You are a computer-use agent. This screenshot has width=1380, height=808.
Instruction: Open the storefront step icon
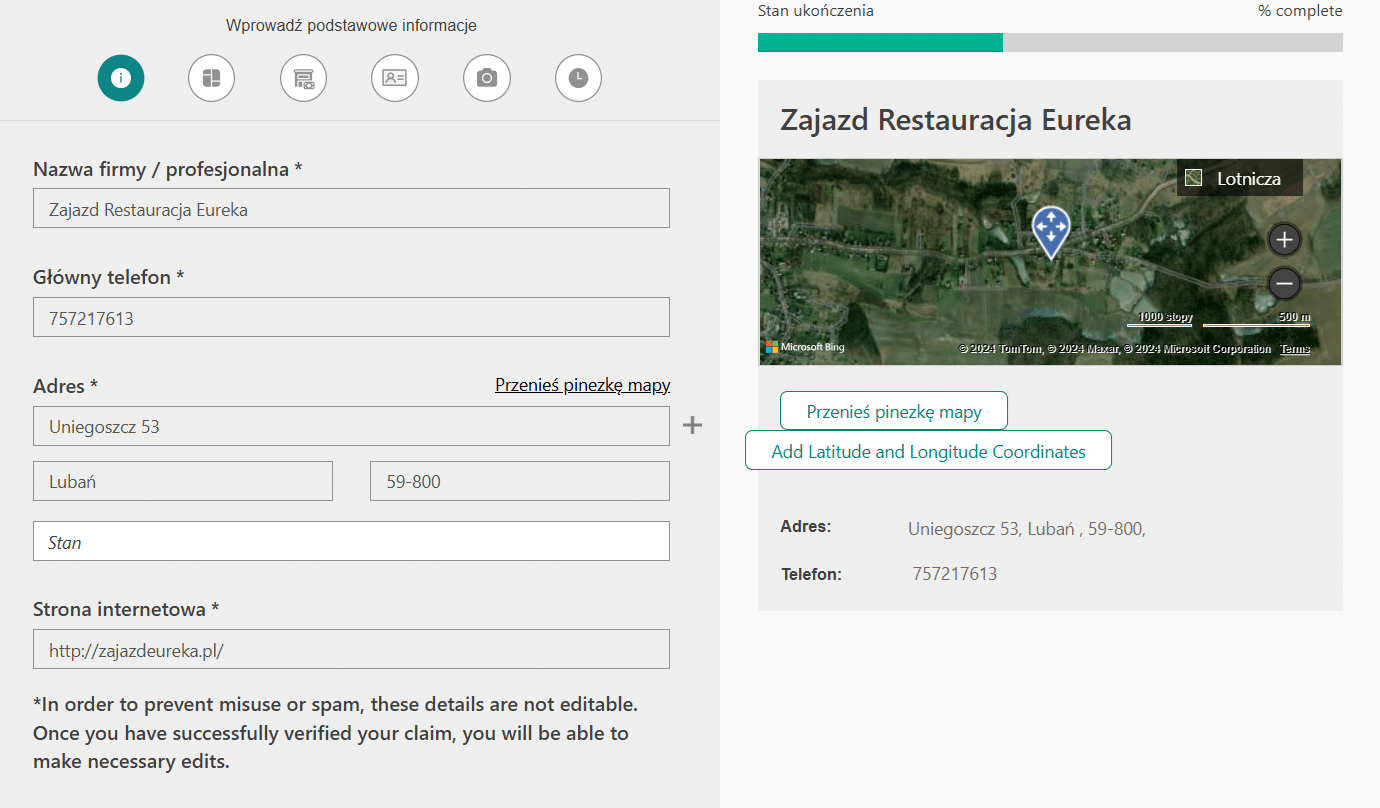click(303, 78)
